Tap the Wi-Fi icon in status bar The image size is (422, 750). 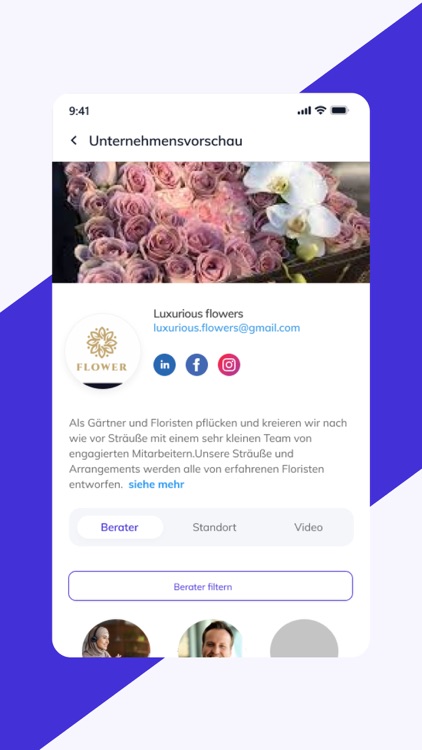point(321,110)
